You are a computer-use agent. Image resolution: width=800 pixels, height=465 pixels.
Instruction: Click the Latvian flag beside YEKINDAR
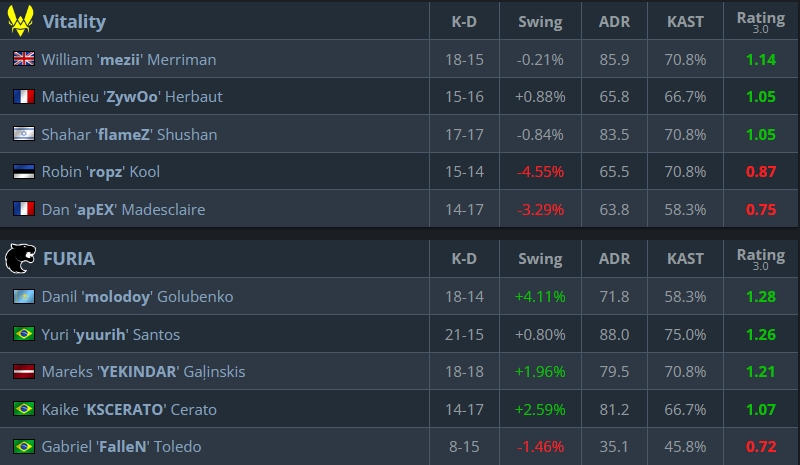coord(23,372)
